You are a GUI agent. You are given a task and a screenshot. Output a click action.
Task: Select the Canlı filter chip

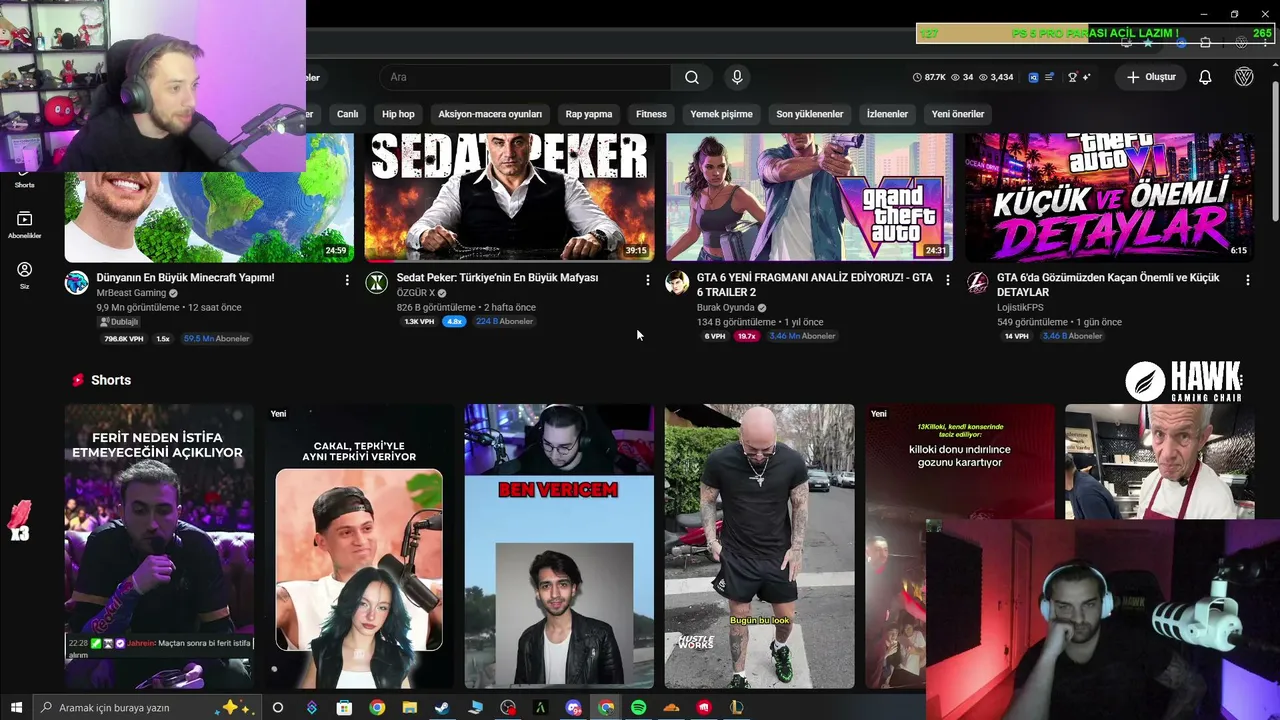(347, 114)
